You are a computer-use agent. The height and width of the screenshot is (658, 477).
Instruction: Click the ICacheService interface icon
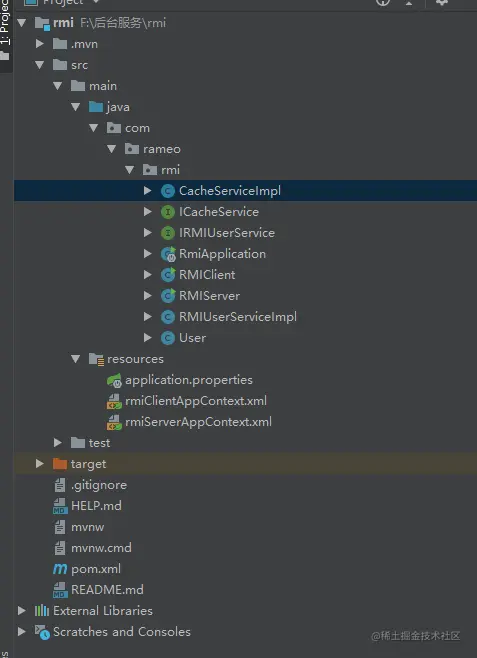pyautogui.click(x=168, y=212)
